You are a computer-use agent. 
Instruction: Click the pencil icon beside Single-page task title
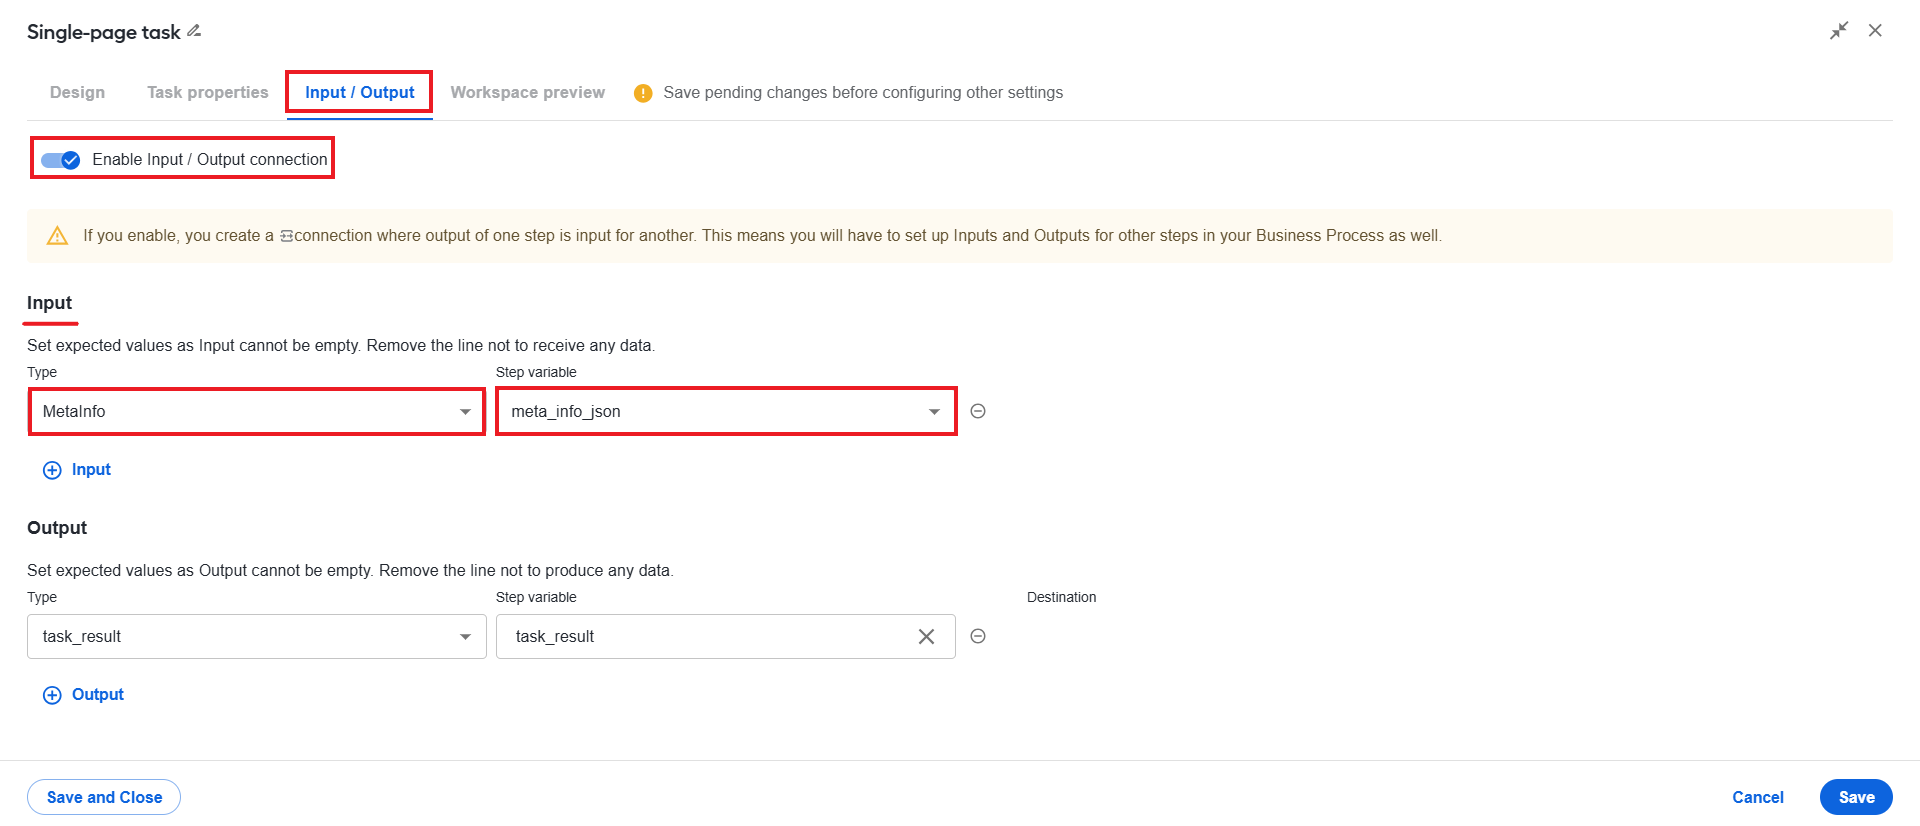[x=194, y=31]
